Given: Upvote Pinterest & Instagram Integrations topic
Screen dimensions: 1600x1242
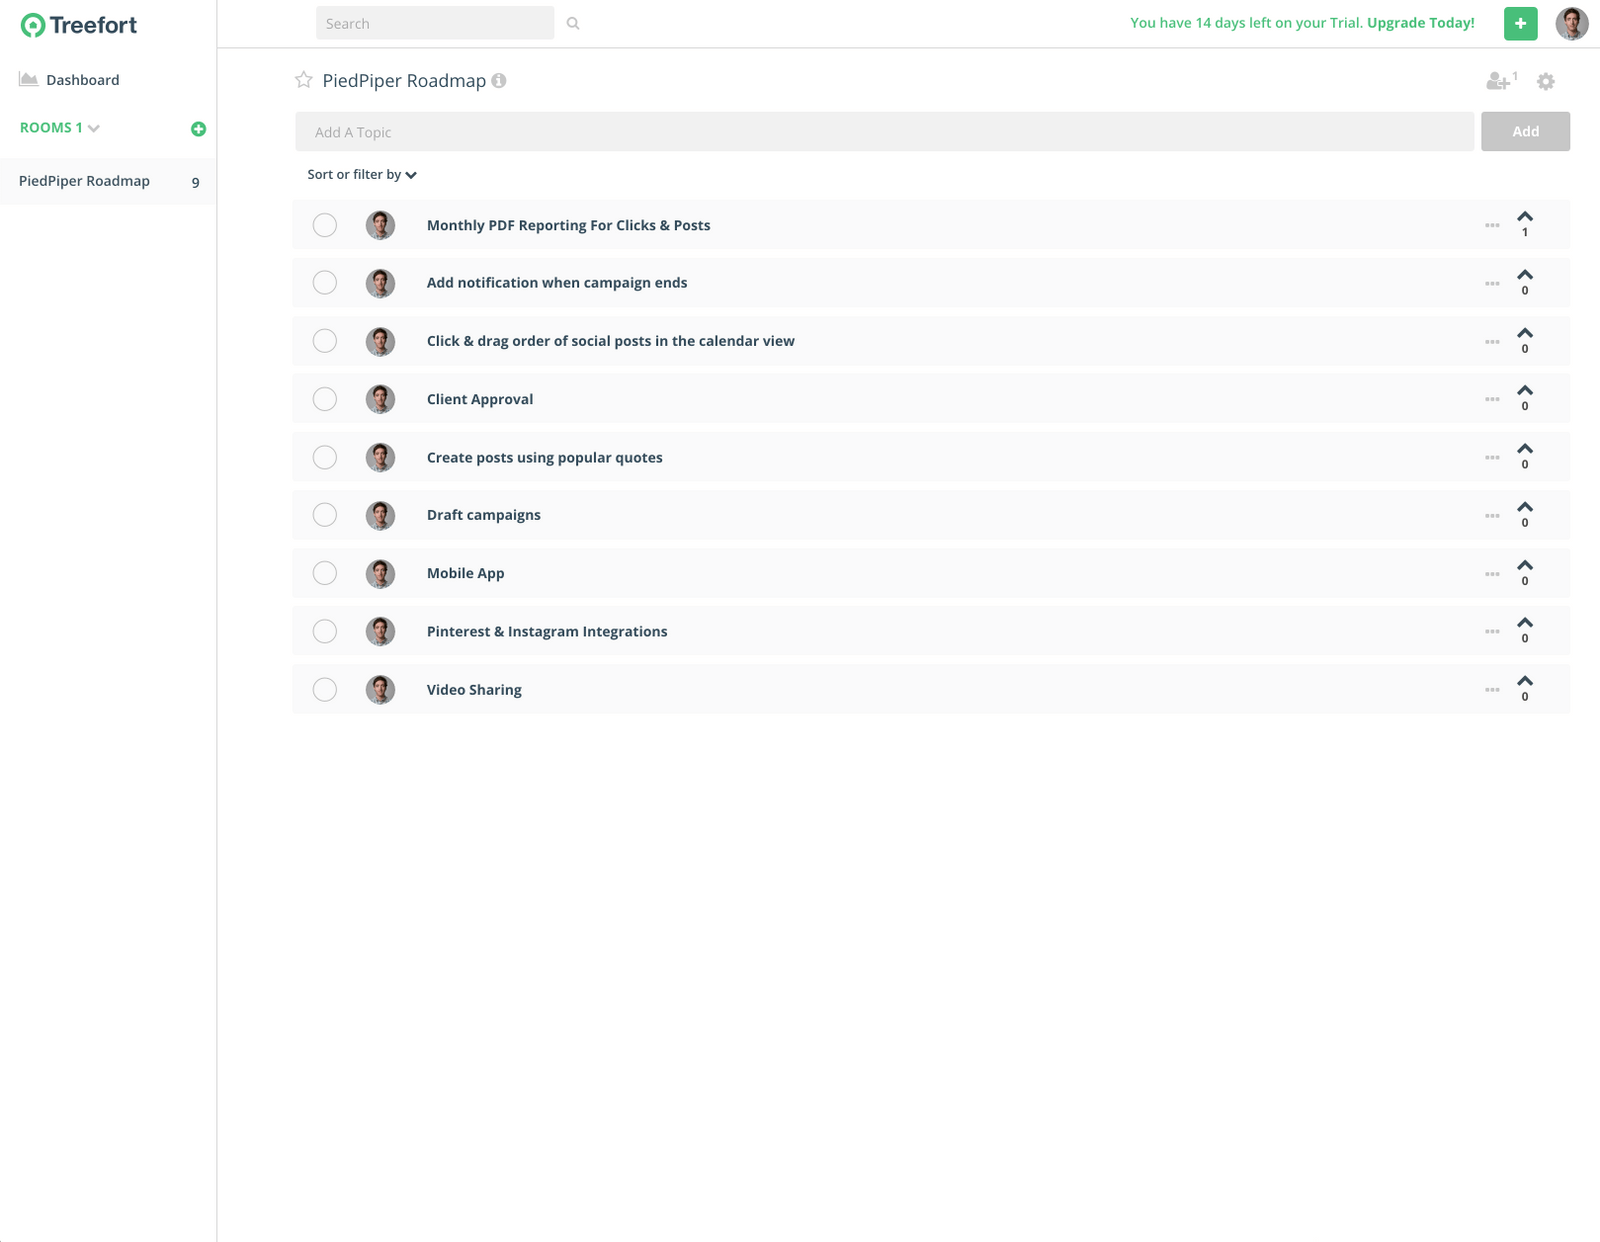Looking at the screenshot, I should click(x=1525, y=623).
